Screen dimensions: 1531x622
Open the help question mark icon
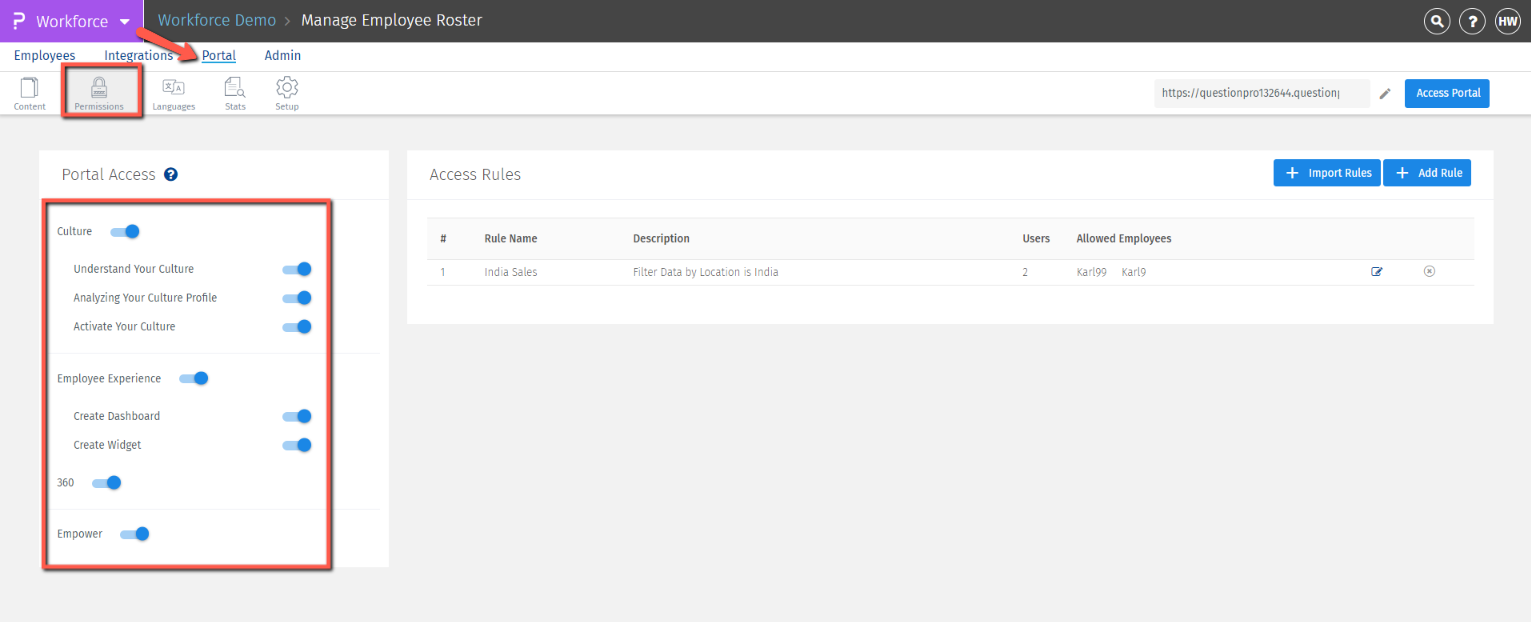(x=1472, y=21)
